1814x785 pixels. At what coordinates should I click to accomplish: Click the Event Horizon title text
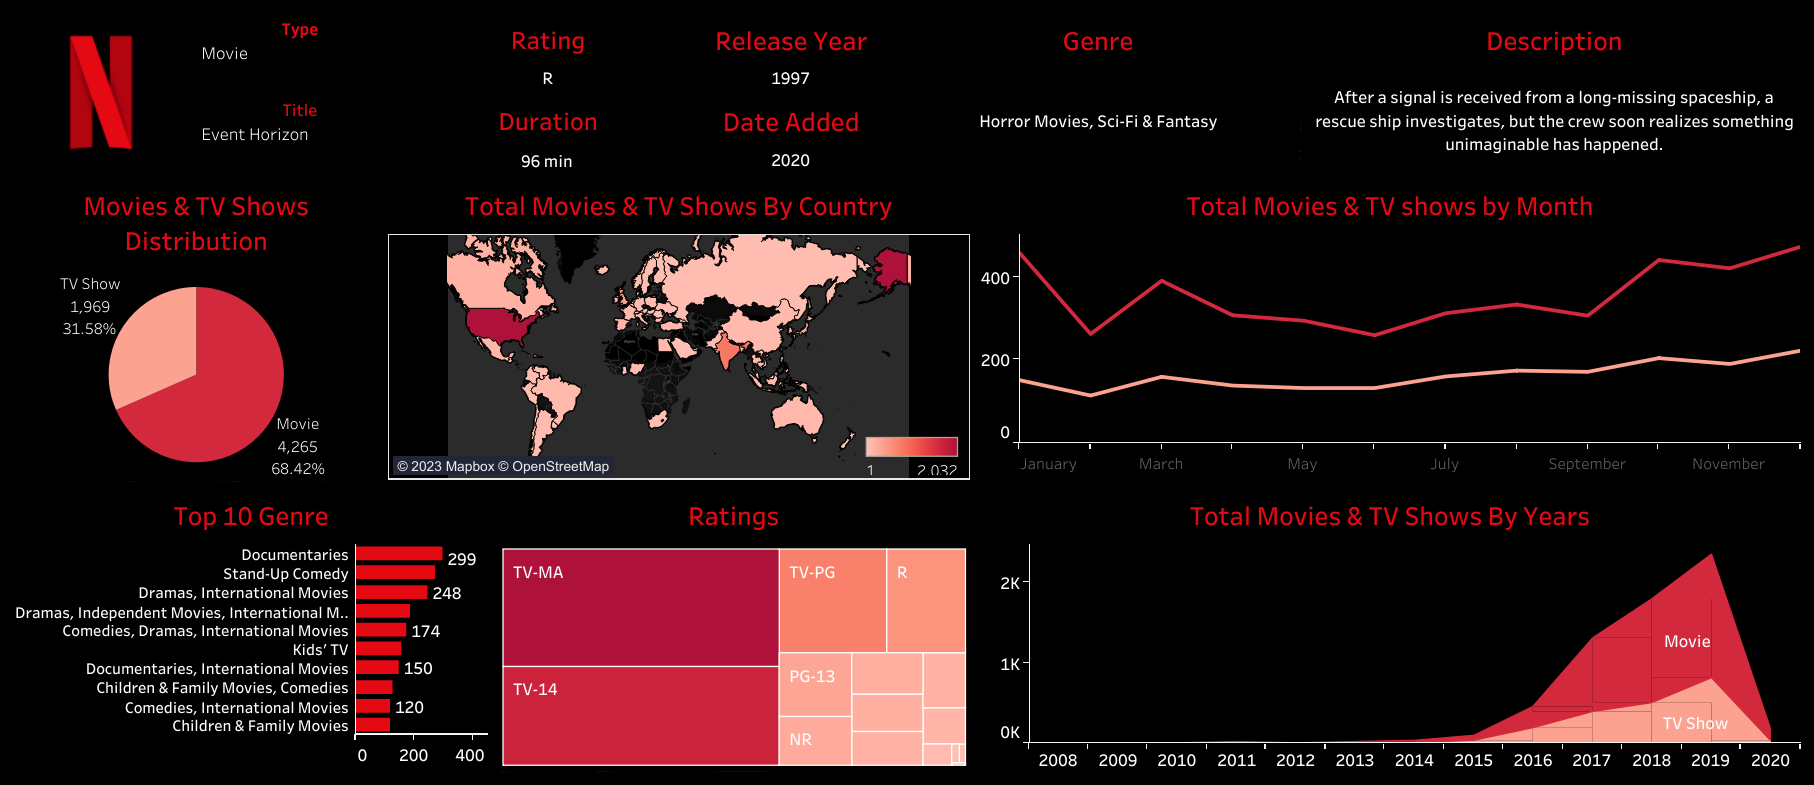tap(255, 134)
